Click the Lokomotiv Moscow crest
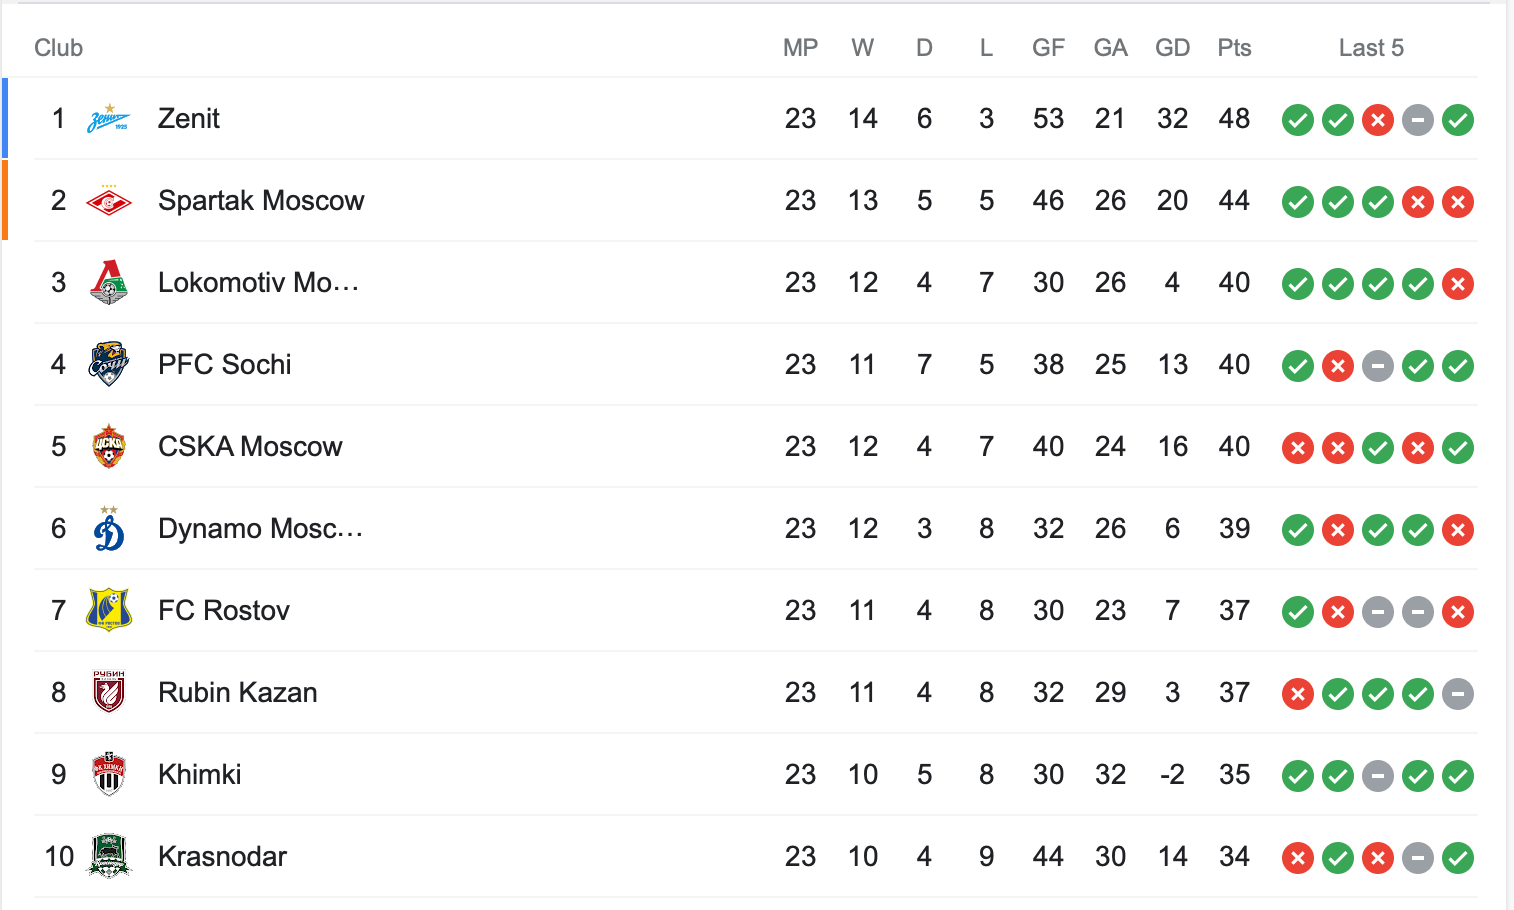1514x910 pixels. pyautogui.click(x=110, y=283)
